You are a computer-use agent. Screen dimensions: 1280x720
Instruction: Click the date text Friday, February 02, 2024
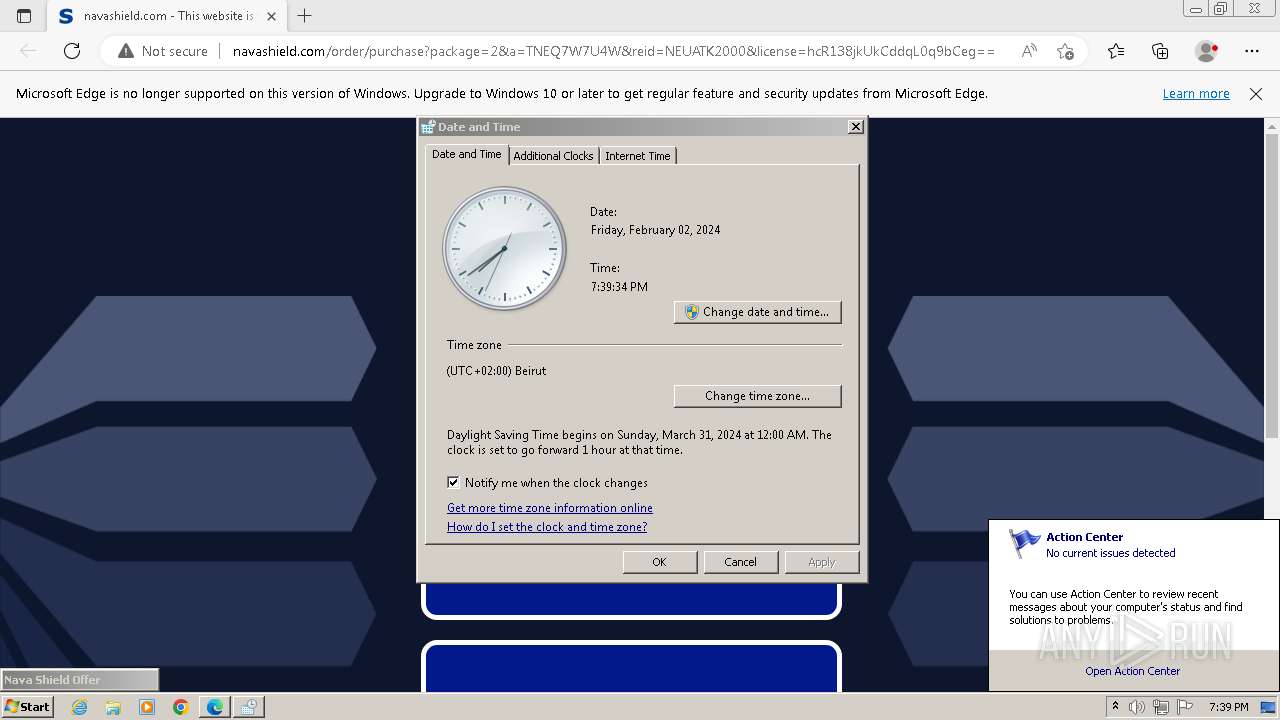pyautogui.click(x=655, y=230)
